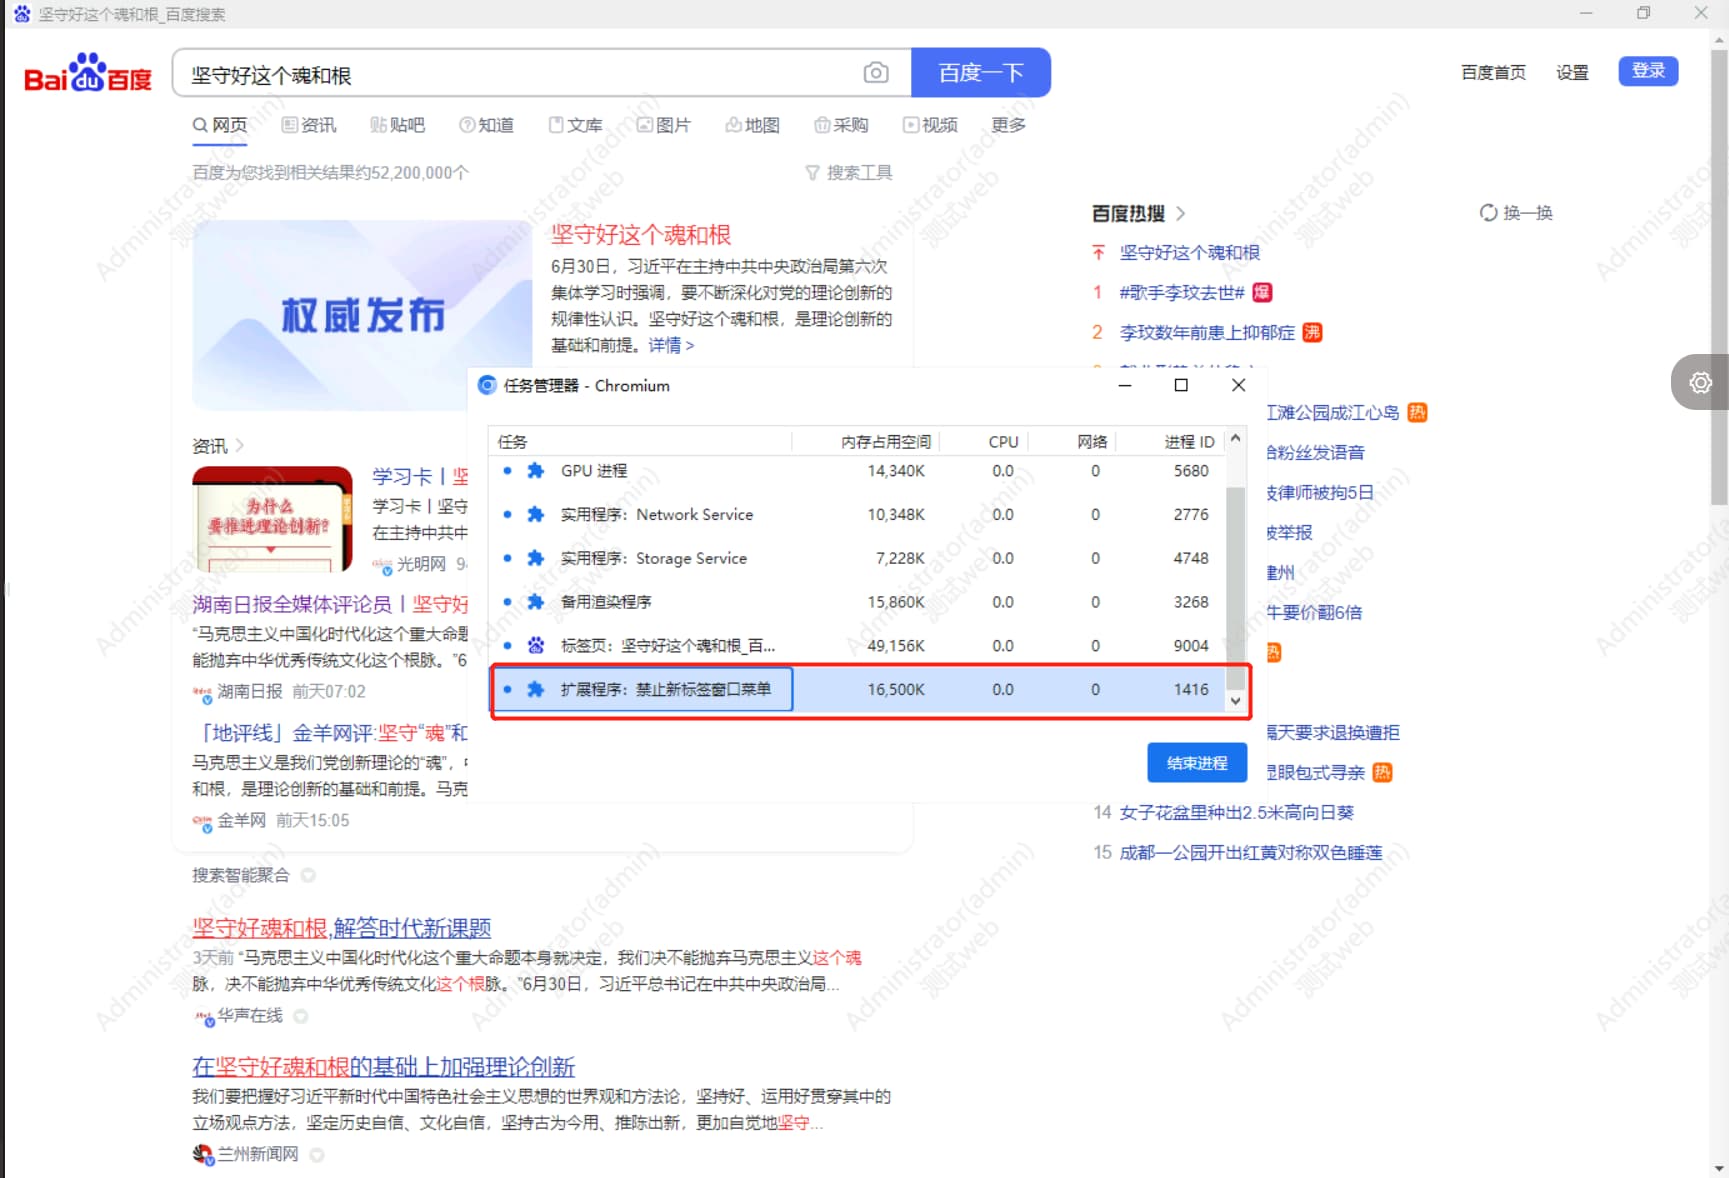1729x1178 pixels.
Task: Click 换一换 refresh hot list
Action: [x=1516, y=213]
